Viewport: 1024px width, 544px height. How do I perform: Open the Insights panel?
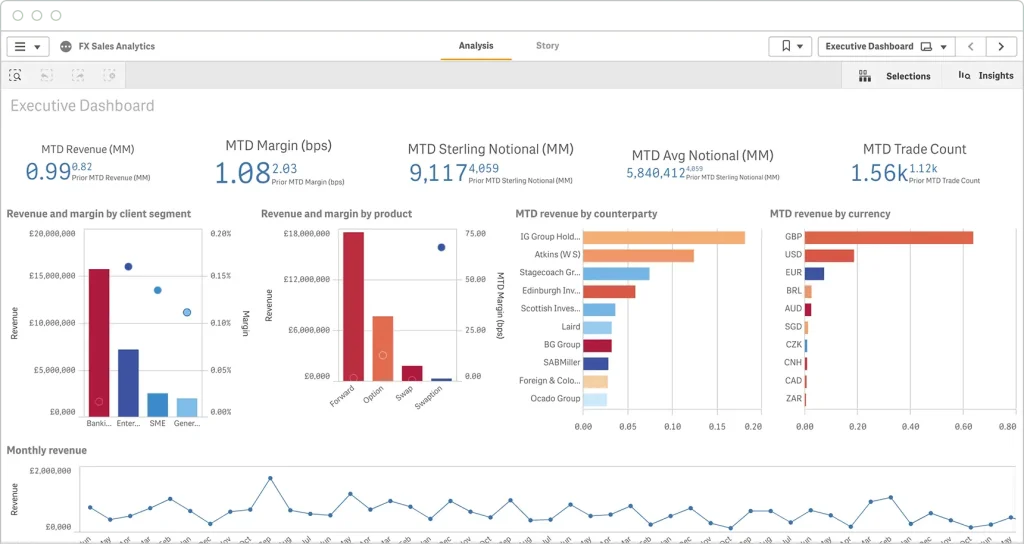click(x=985, y=76)
